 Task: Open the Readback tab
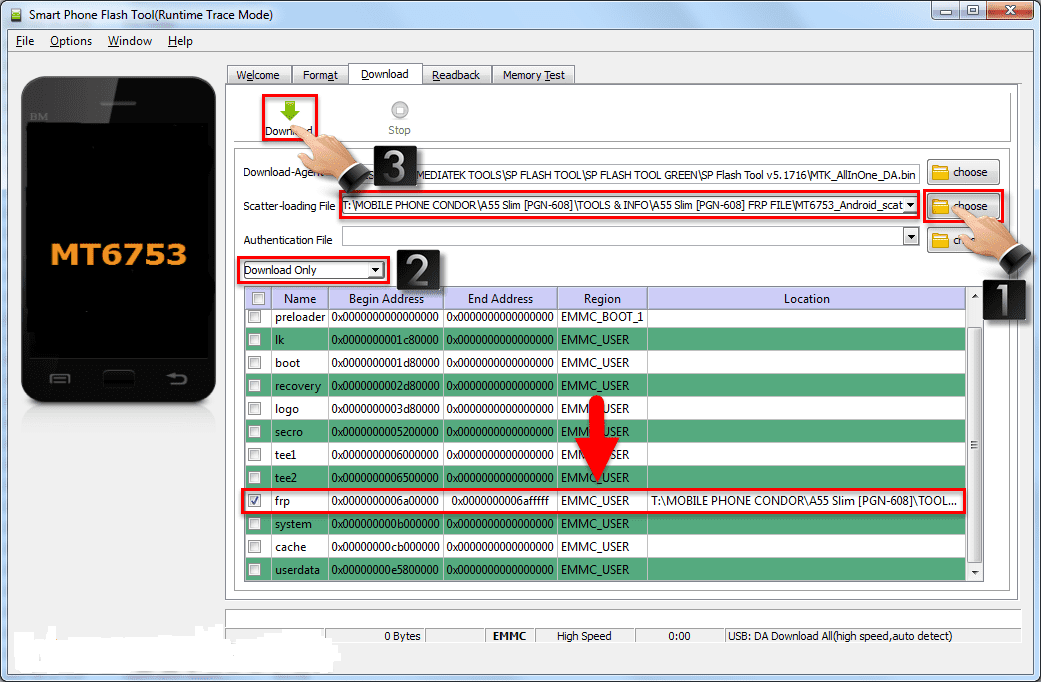456,75
